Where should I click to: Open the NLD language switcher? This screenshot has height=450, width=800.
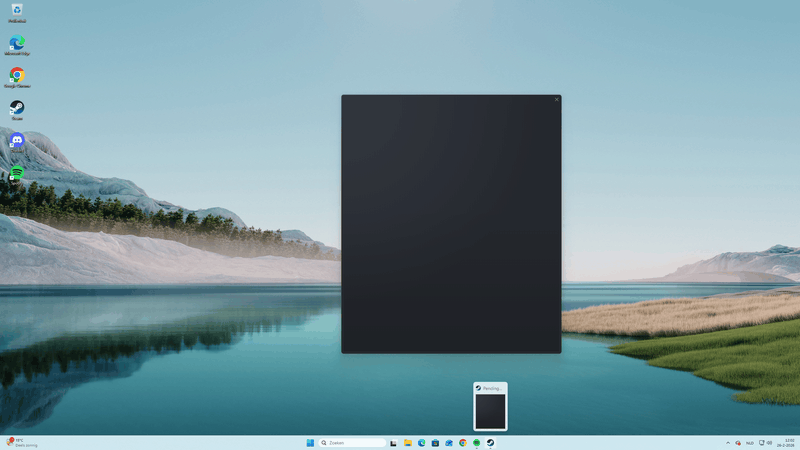click(x=749, y=443)
